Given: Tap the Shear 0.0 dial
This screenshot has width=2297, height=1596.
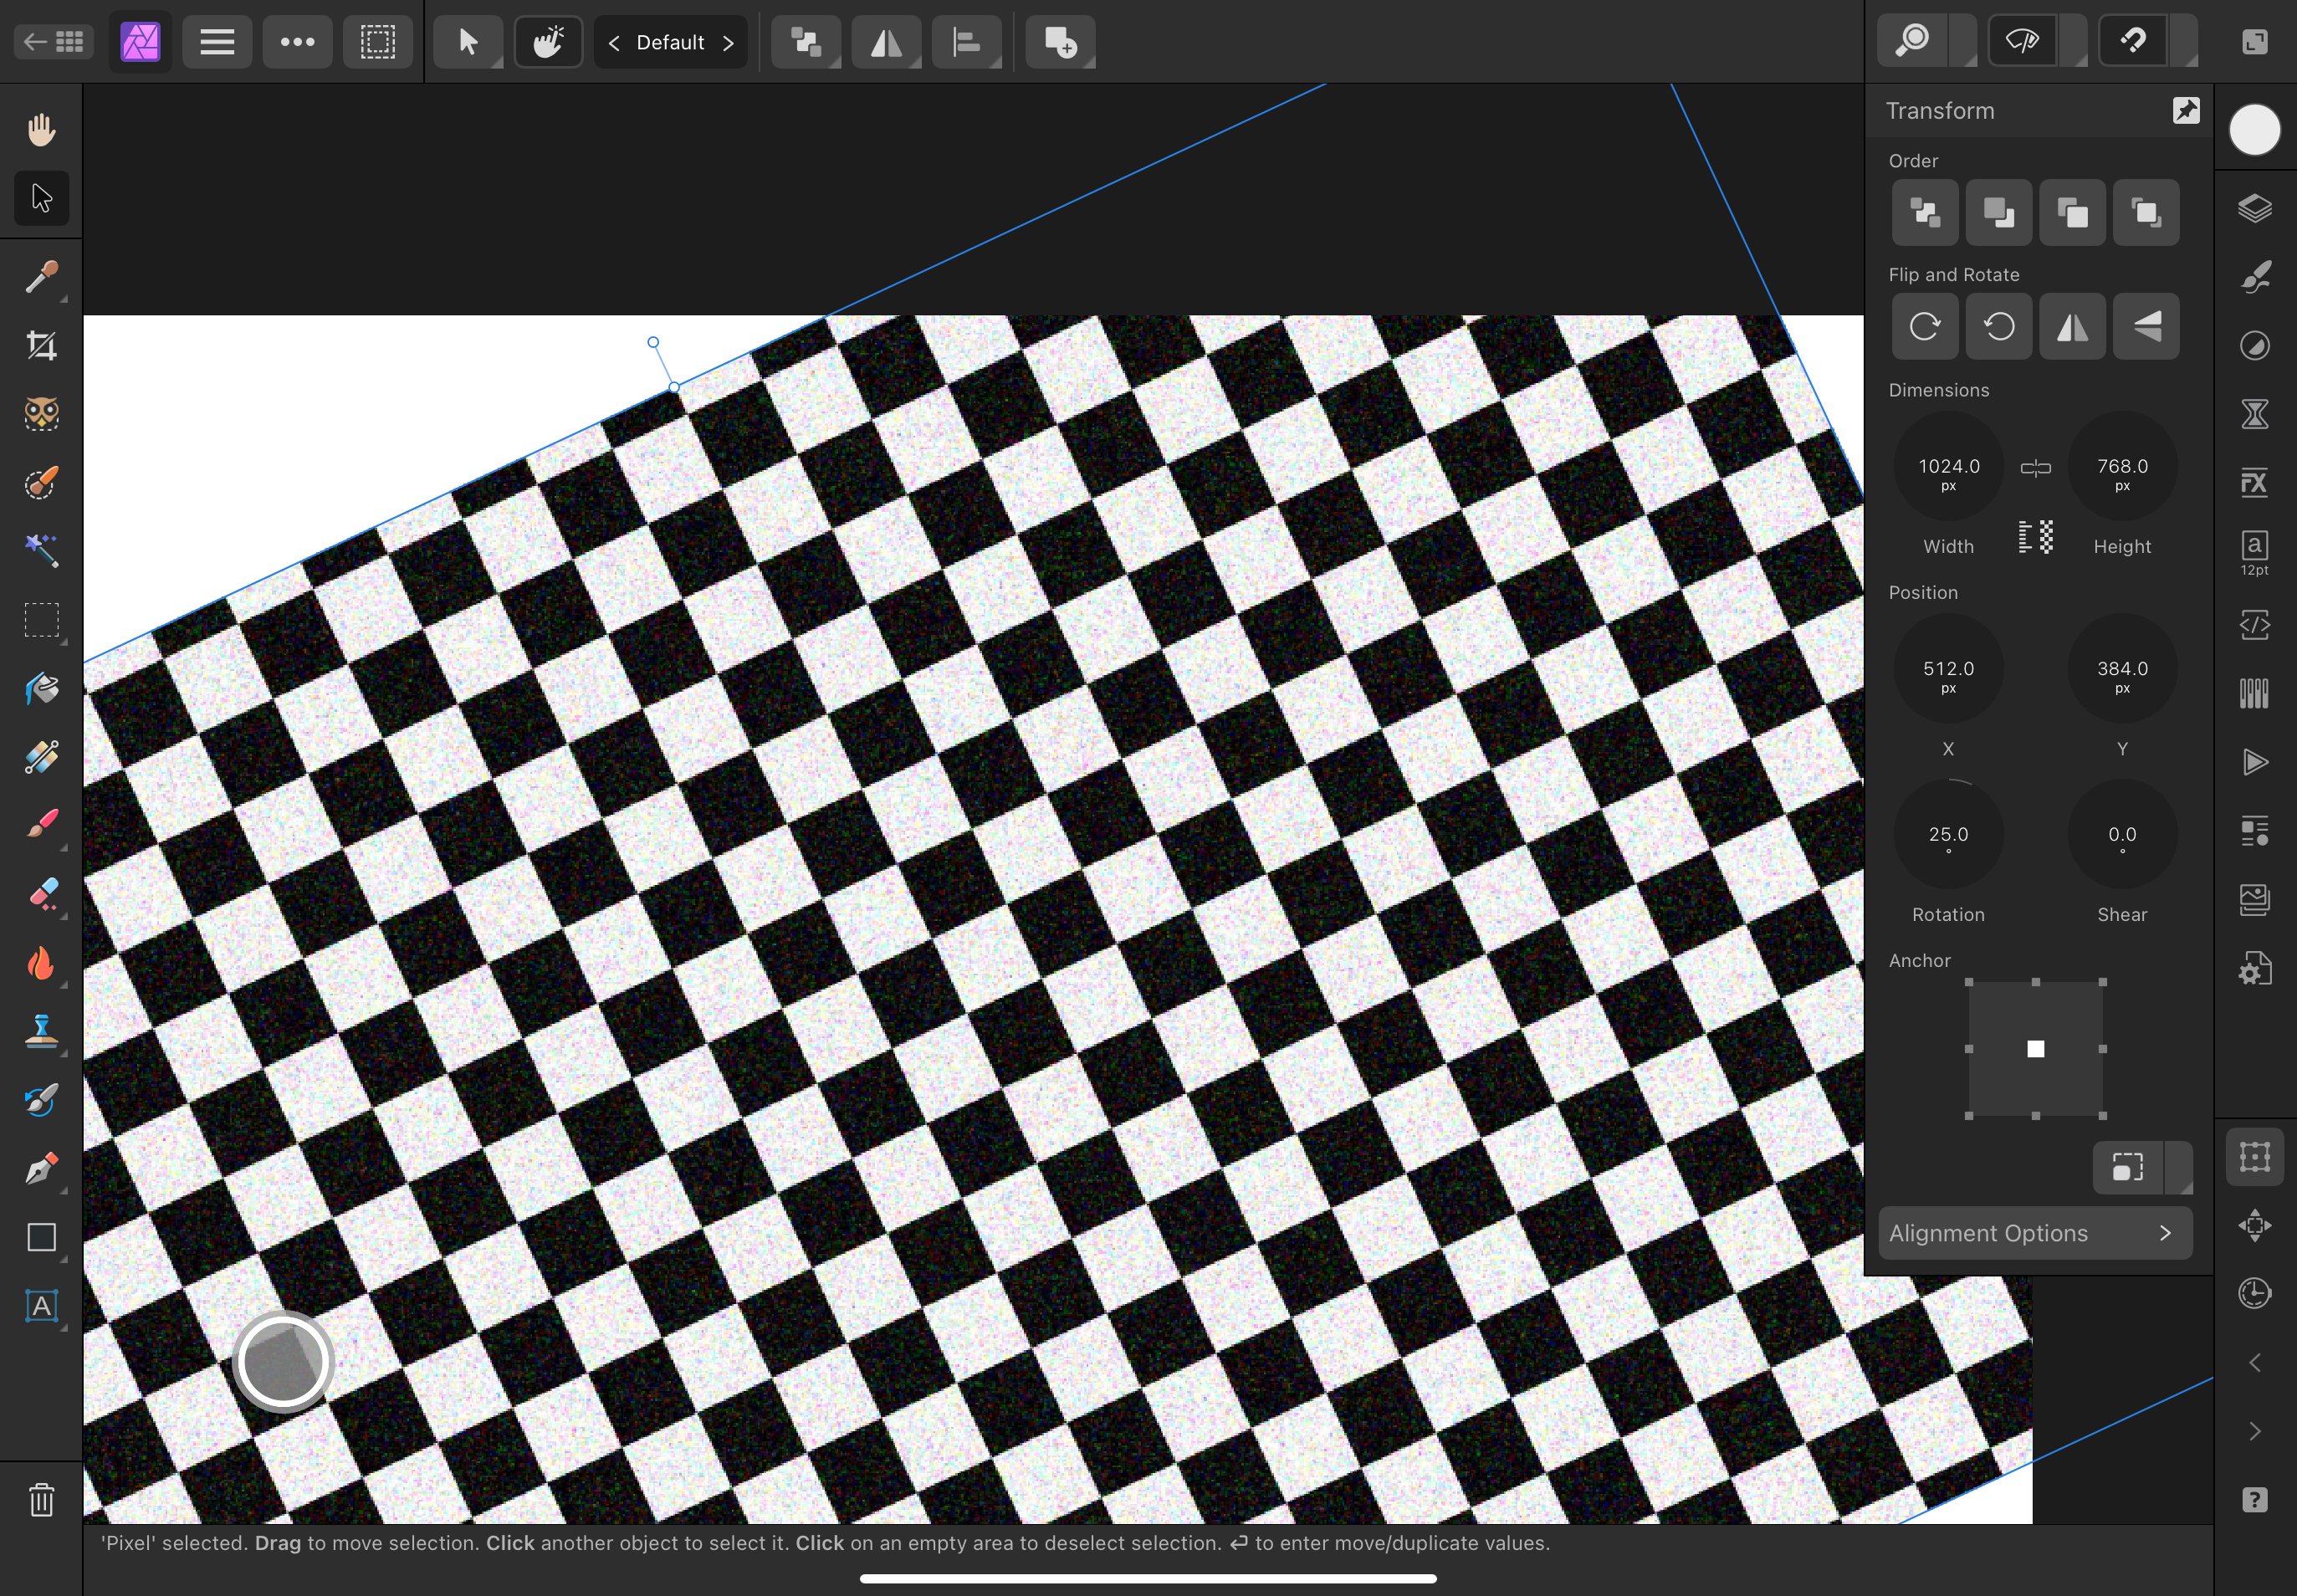Looking at the screenshot, I should pos(2122,834).
